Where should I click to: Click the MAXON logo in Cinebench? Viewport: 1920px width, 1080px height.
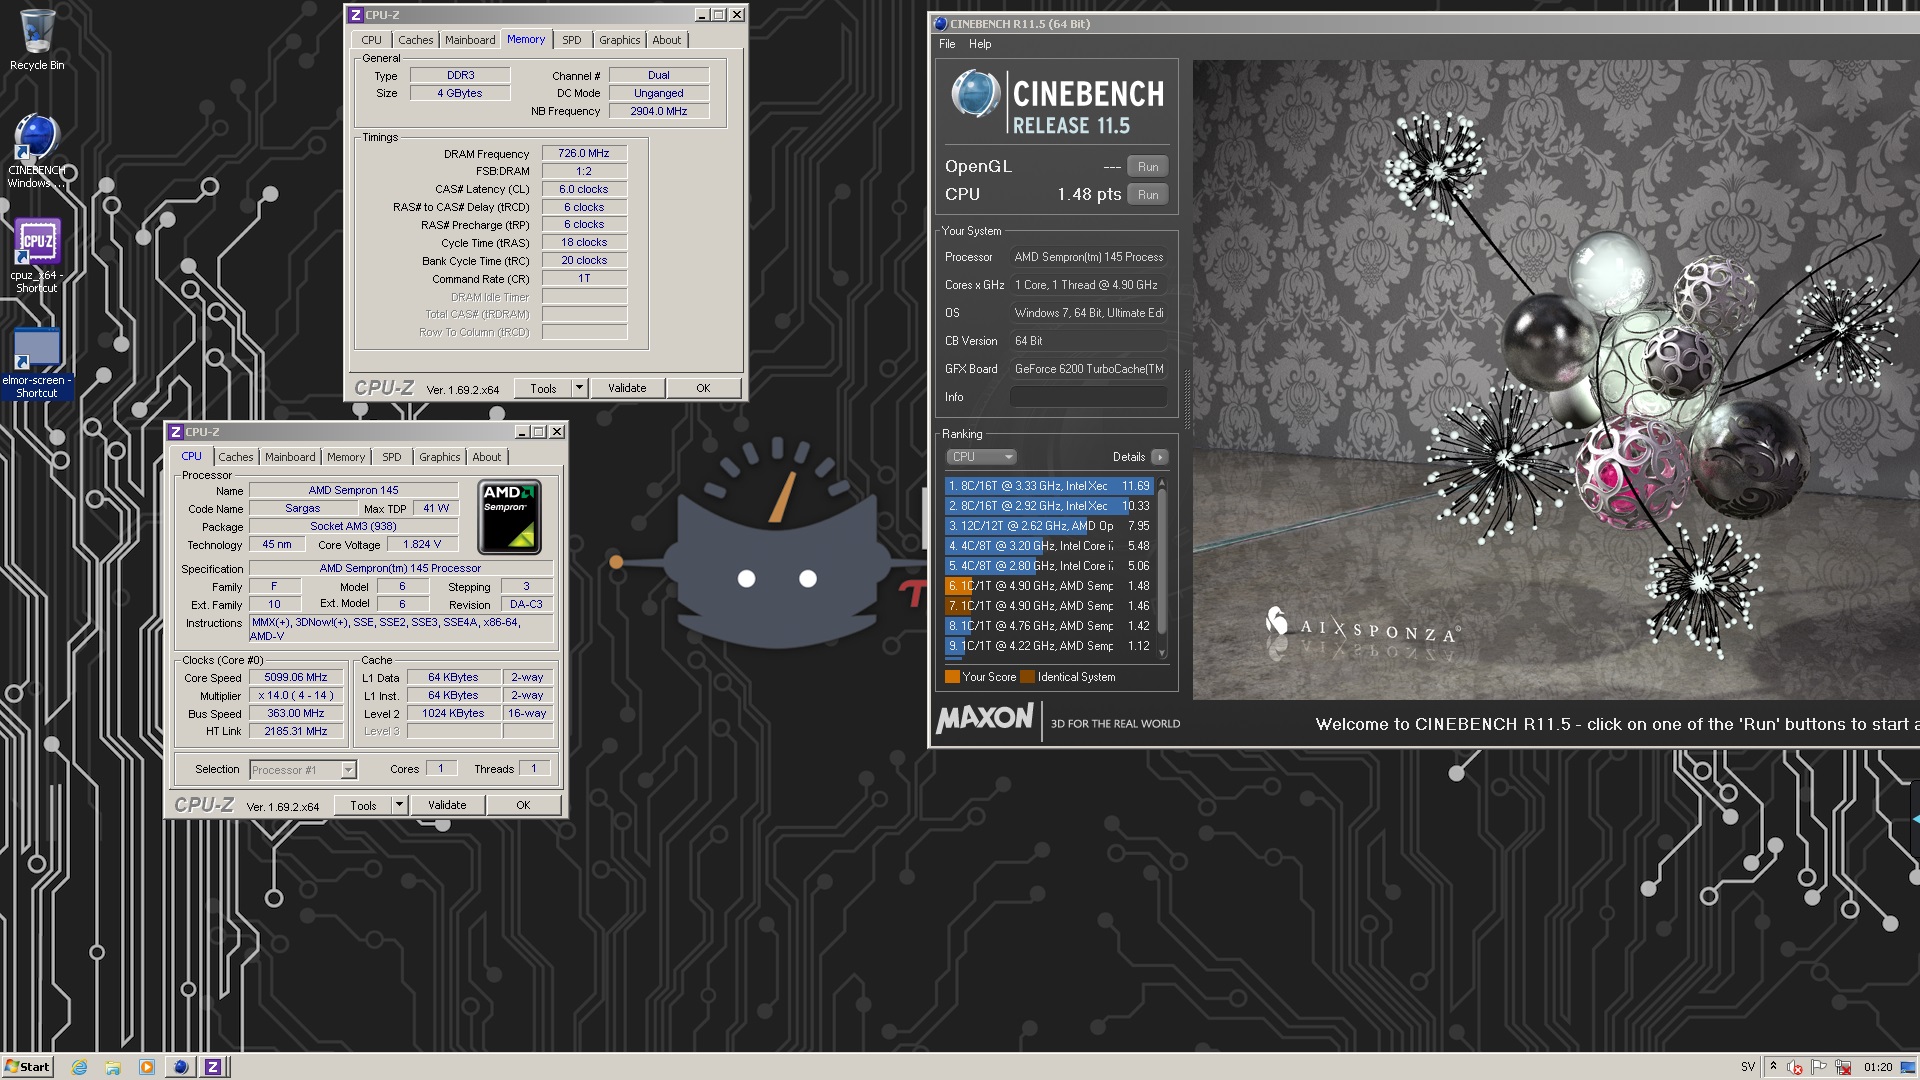tap(985, 717)
